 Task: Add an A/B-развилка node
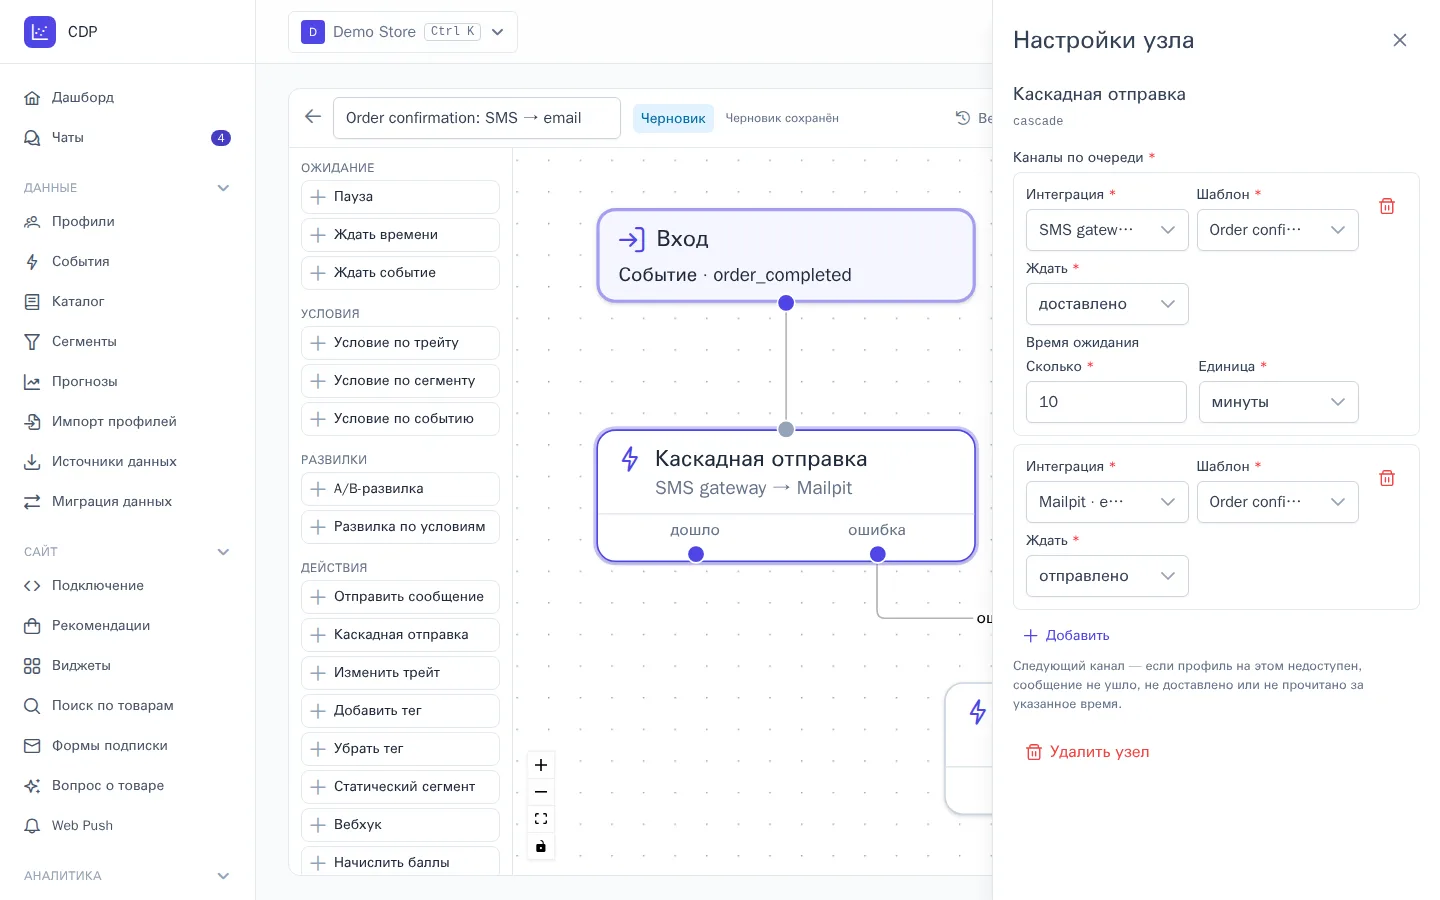pyautogui.click(x=400, y=489)
